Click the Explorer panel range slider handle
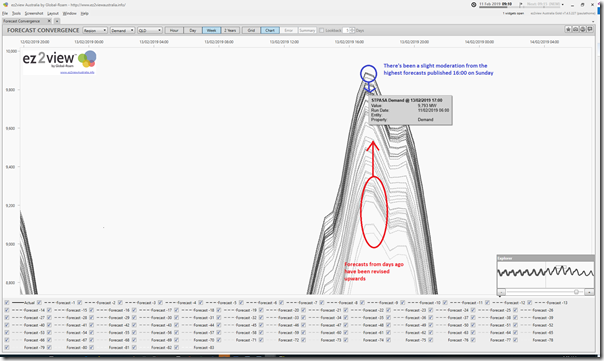 click(576, 292)
